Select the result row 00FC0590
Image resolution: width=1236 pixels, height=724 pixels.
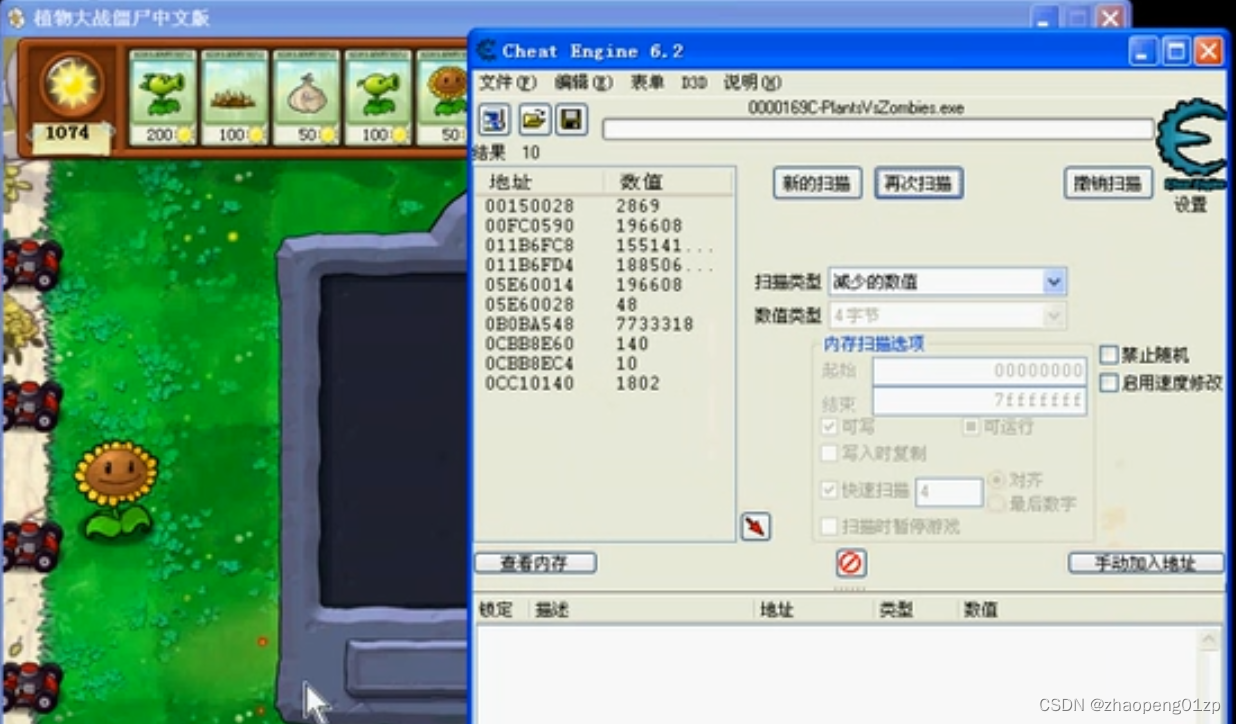point(604,226)
